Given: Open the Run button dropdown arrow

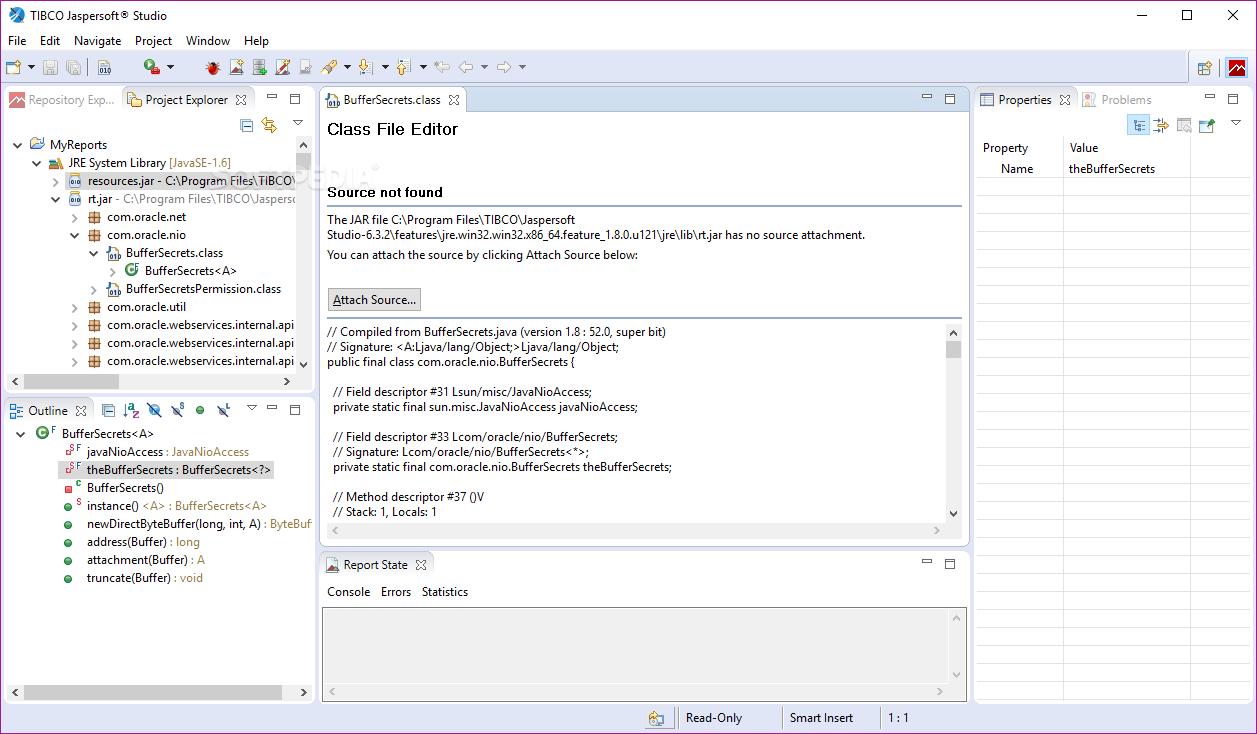Looking at the screenshot, I should pos(170,67).
